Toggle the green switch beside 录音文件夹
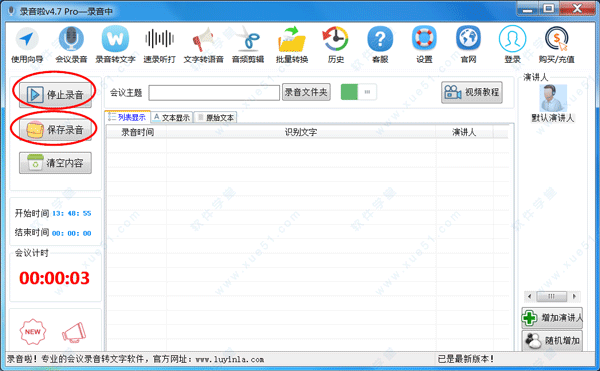Viewport: 600px width, 371px height. click(x=359, y=92)
